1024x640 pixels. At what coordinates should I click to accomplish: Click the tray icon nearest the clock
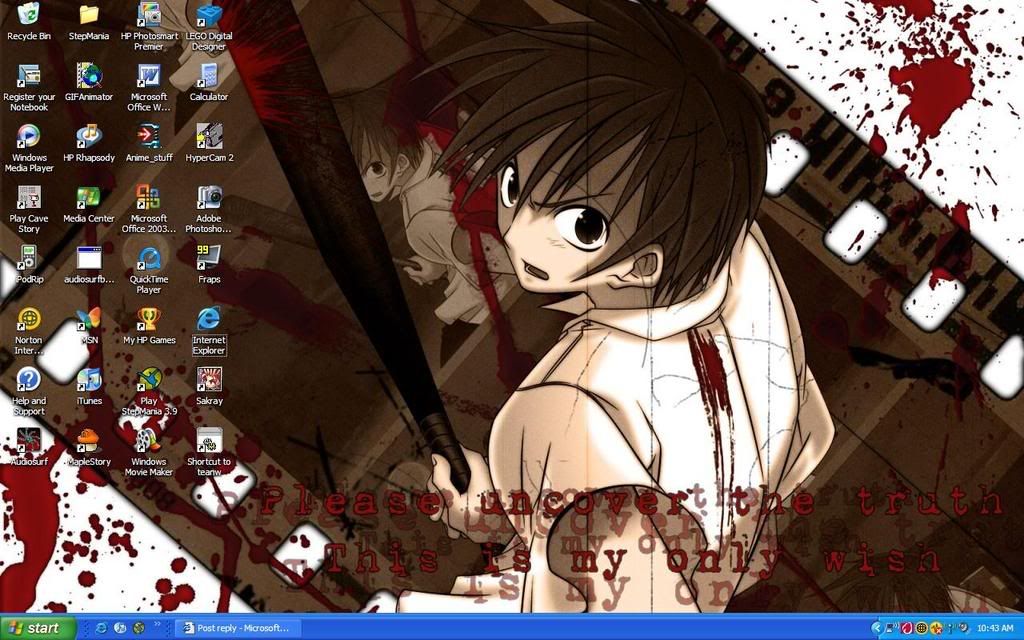[964, 628]
